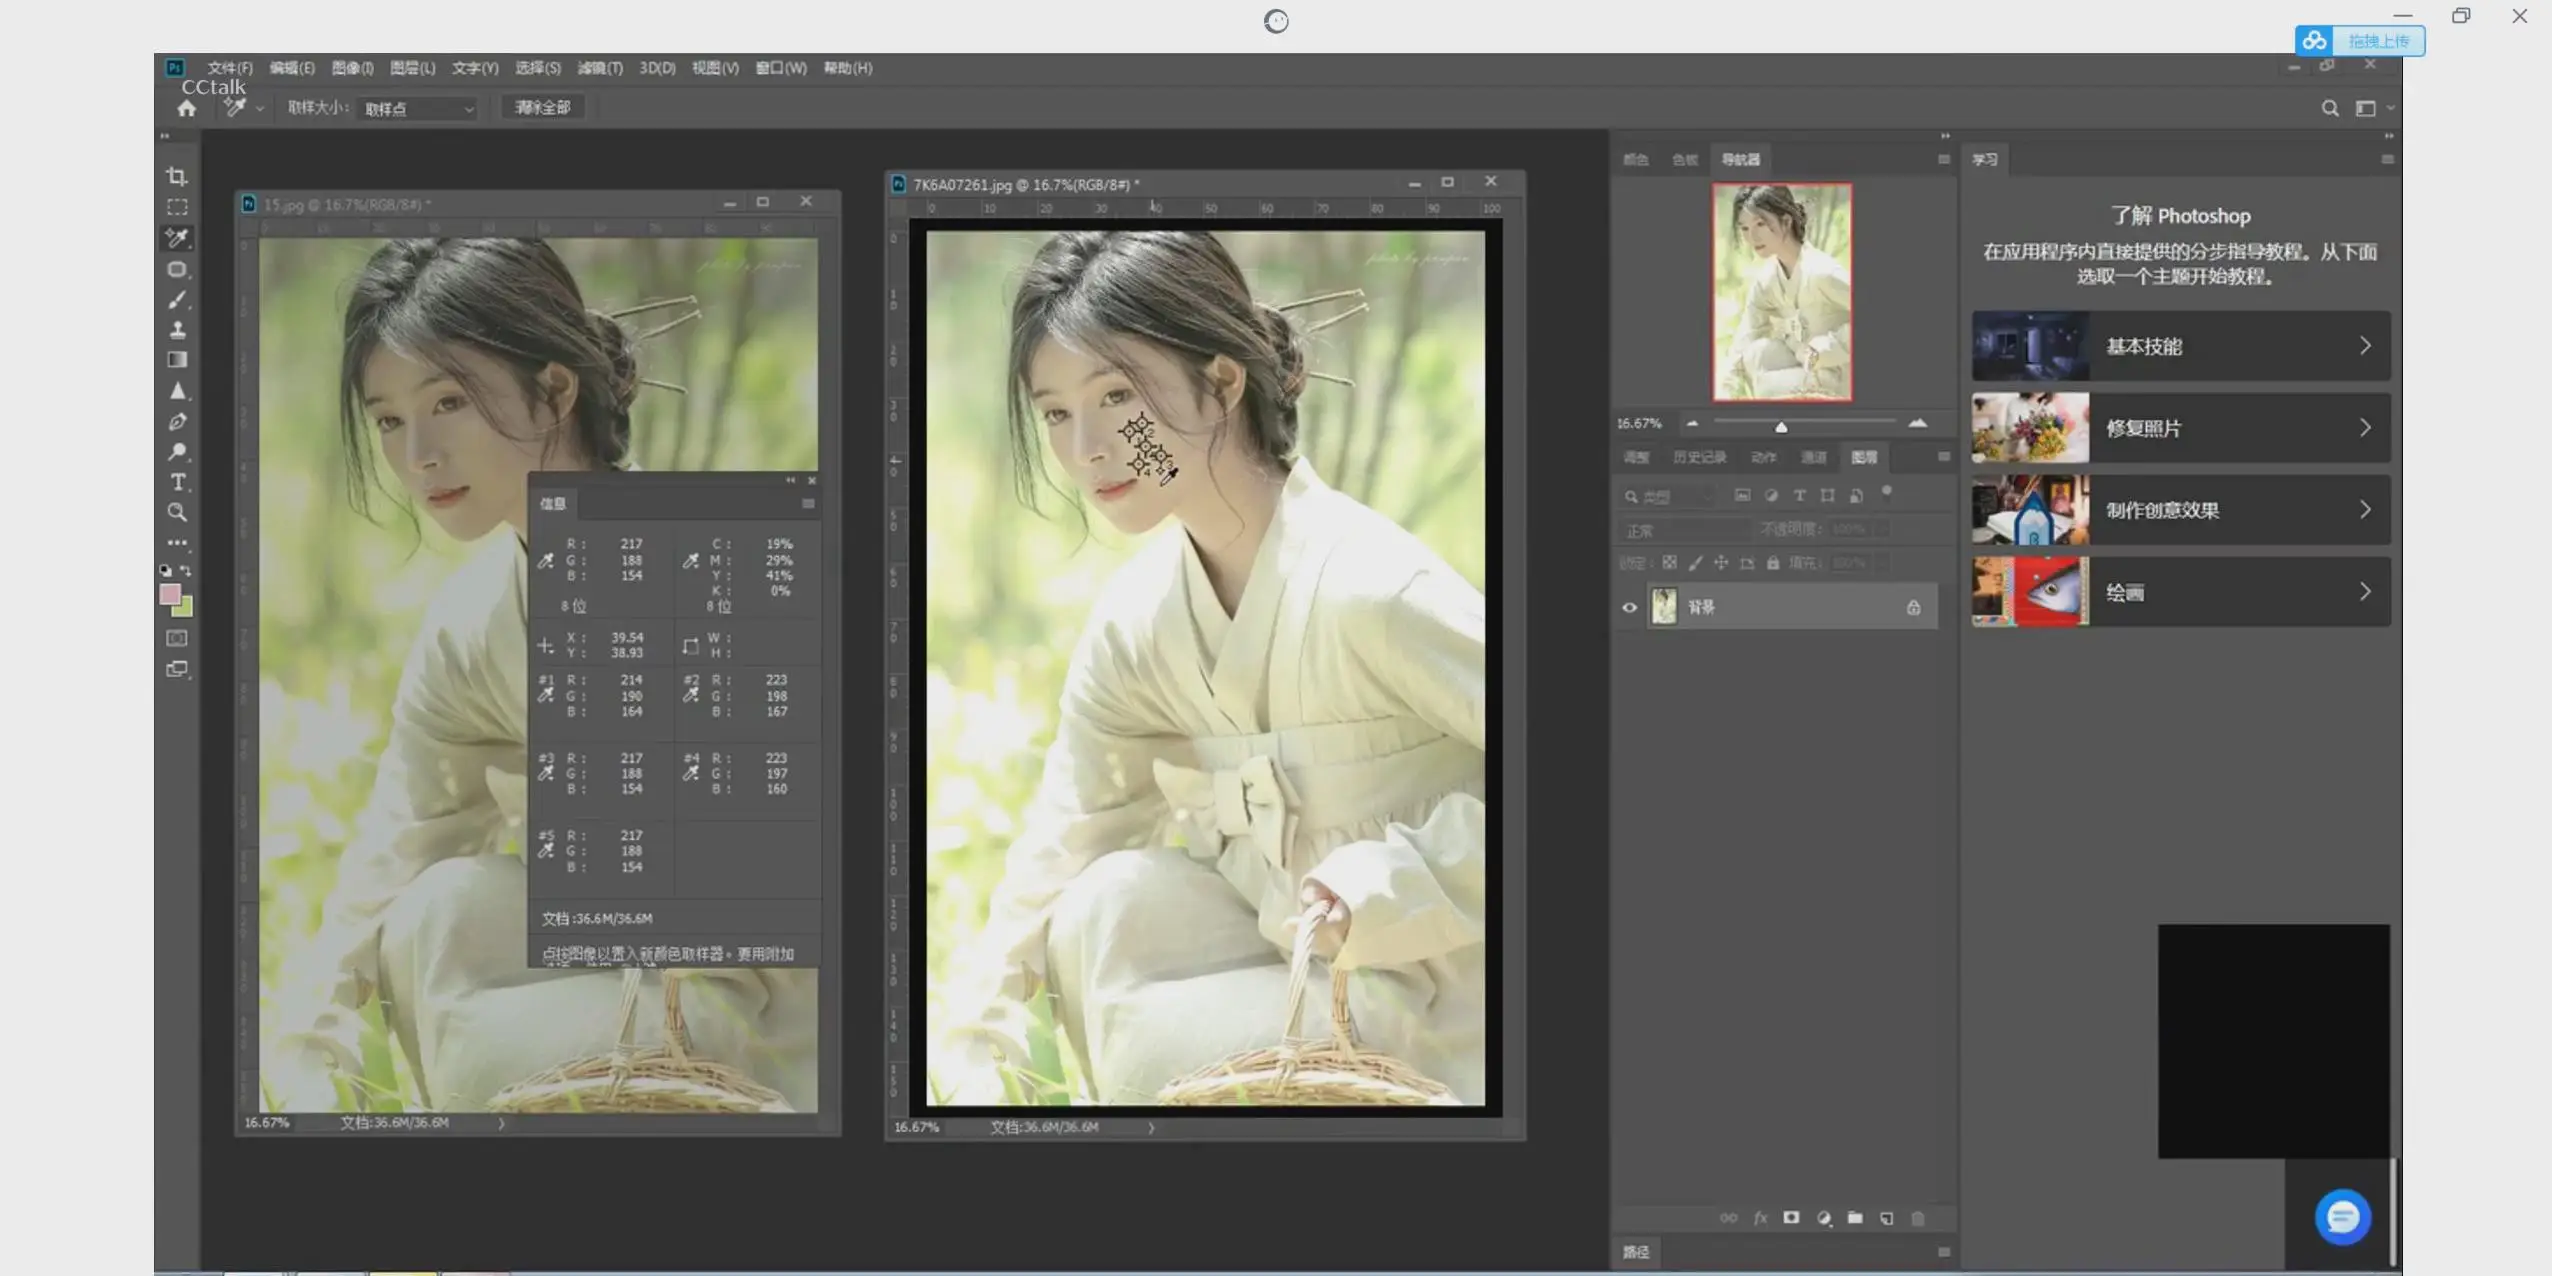Click the create new layer icon
This screenshot has width=2552, height=1276.
pyautogui.click(x=1886, y=1218)
